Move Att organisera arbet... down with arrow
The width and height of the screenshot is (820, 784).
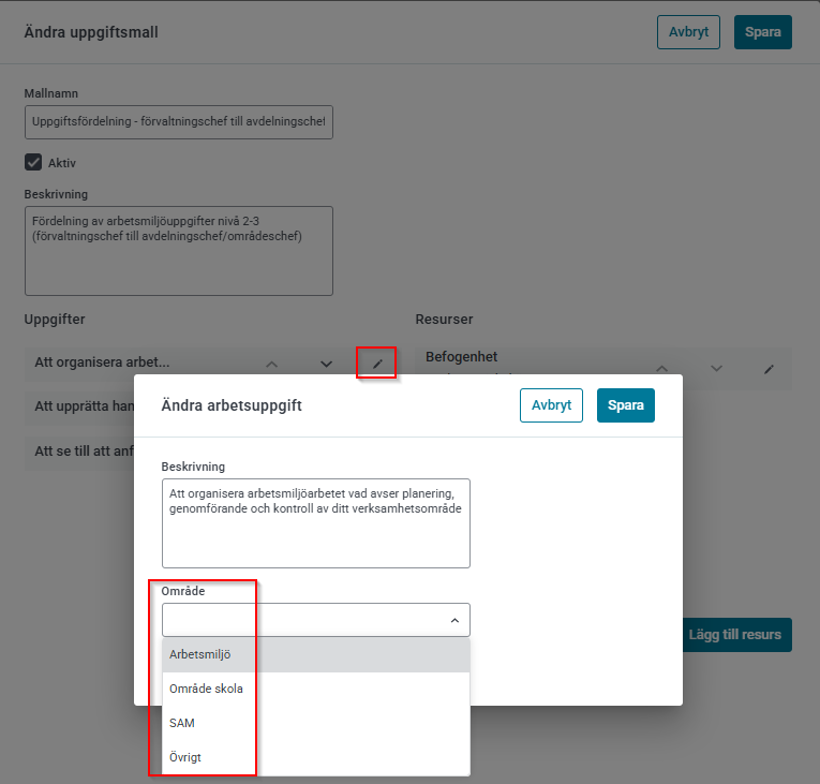(x=326, y=364)
